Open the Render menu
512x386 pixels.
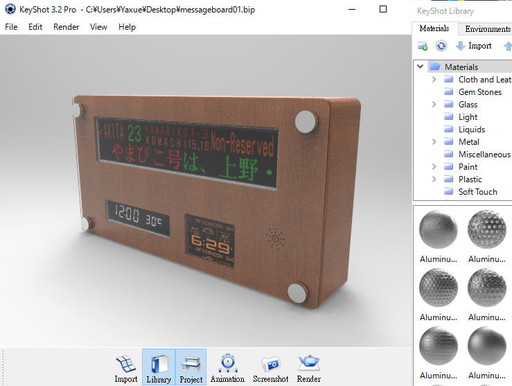66,27
